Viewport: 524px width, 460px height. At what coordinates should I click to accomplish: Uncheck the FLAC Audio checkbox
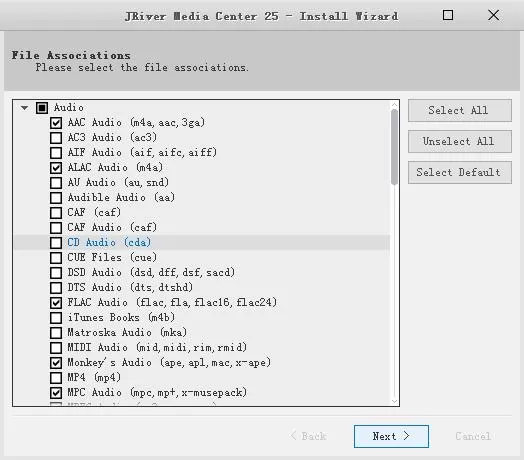pos(56,303)
